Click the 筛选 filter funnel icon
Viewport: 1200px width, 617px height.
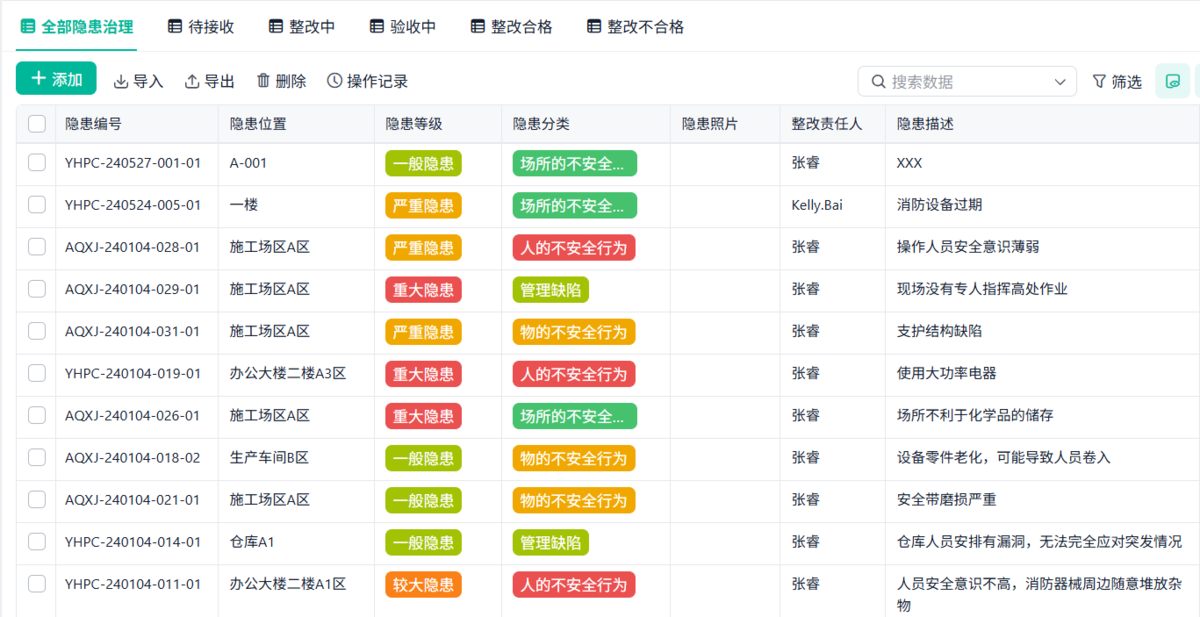[x=1099, y=81]
